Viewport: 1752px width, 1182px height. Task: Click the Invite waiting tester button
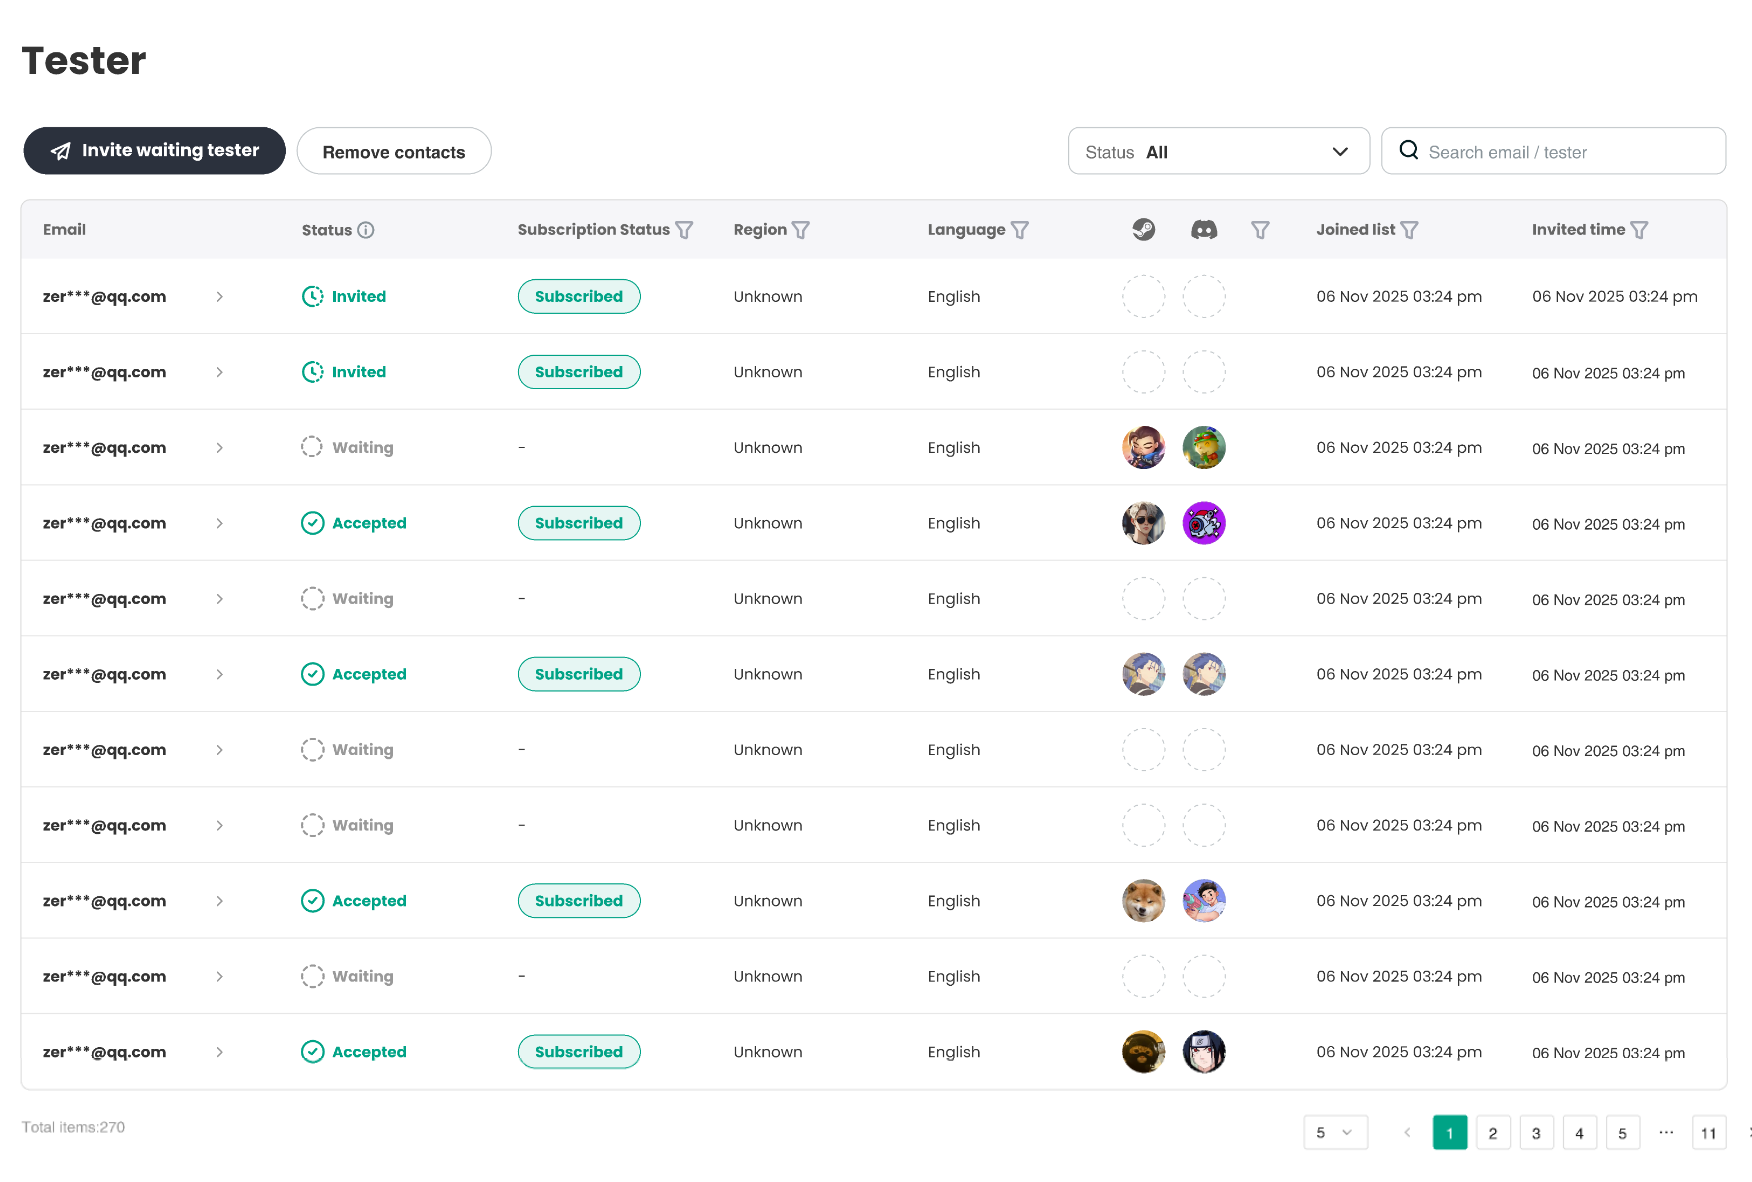[x=155, y=151]
